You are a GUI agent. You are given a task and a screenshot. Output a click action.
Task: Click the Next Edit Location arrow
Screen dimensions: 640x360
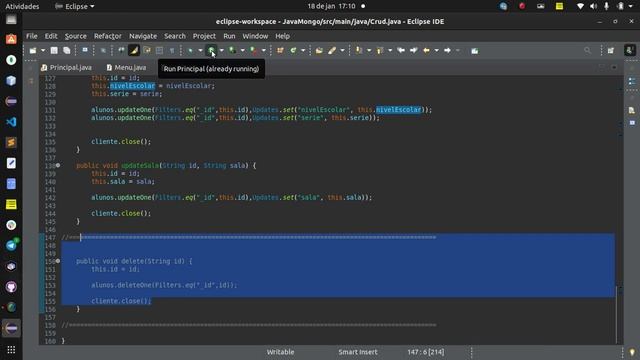[x=414, y=51]
